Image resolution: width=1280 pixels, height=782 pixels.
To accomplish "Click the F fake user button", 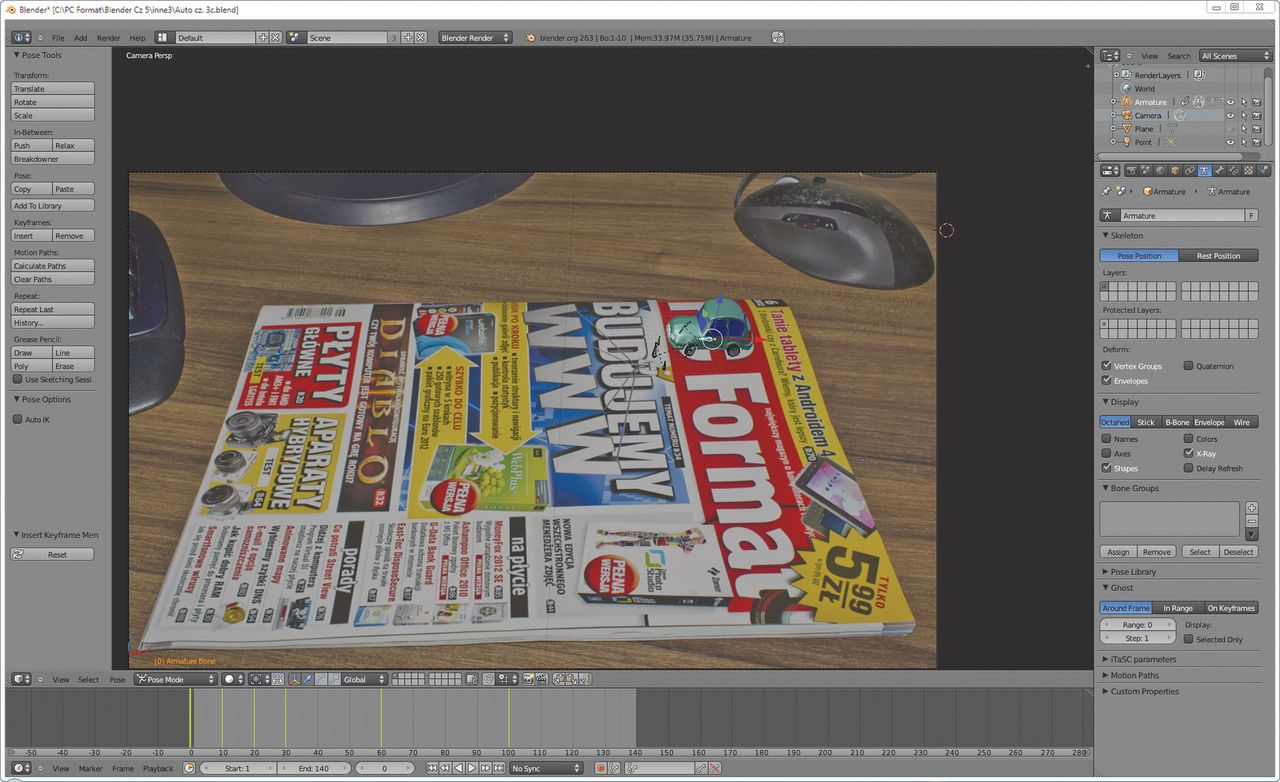I will [1251, 215].
